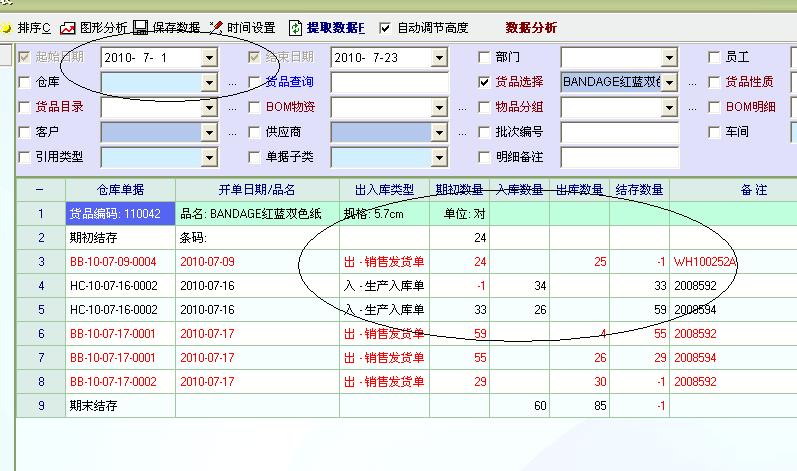Click the 数据分析 label in toolbar
The height and width of the screenshot is (471, 797).
pos(531,28)
